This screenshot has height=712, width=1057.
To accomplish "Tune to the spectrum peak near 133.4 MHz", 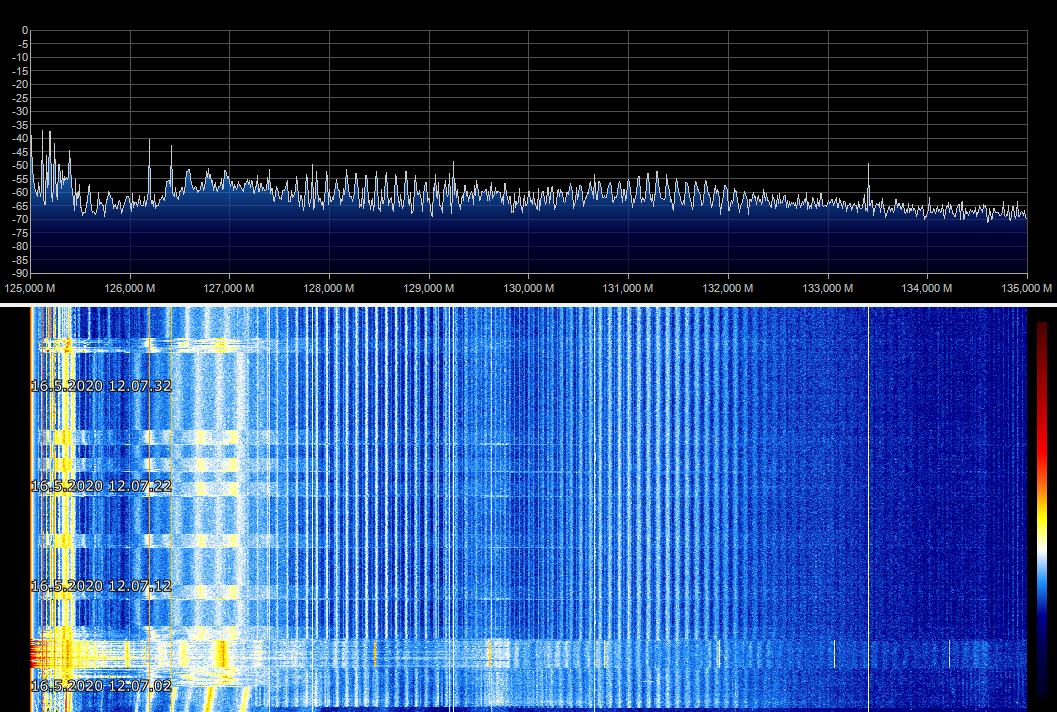I will tap(868, 166).
